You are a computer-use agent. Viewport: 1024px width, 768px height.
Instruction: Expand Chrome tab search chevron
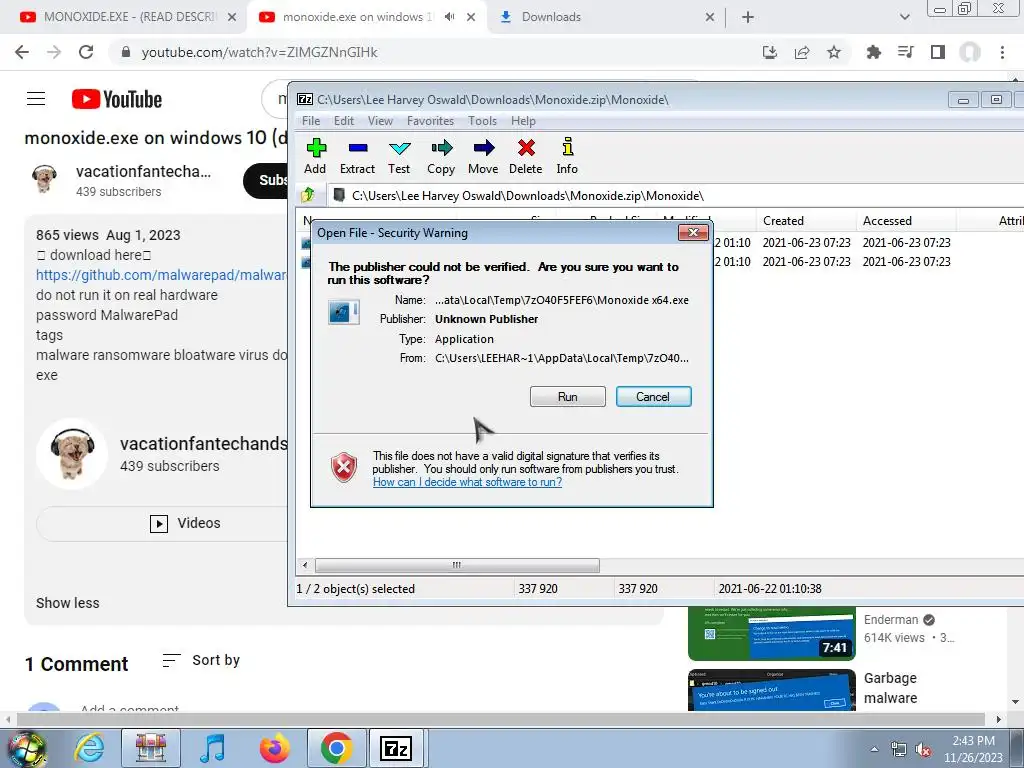click(904, 17)
